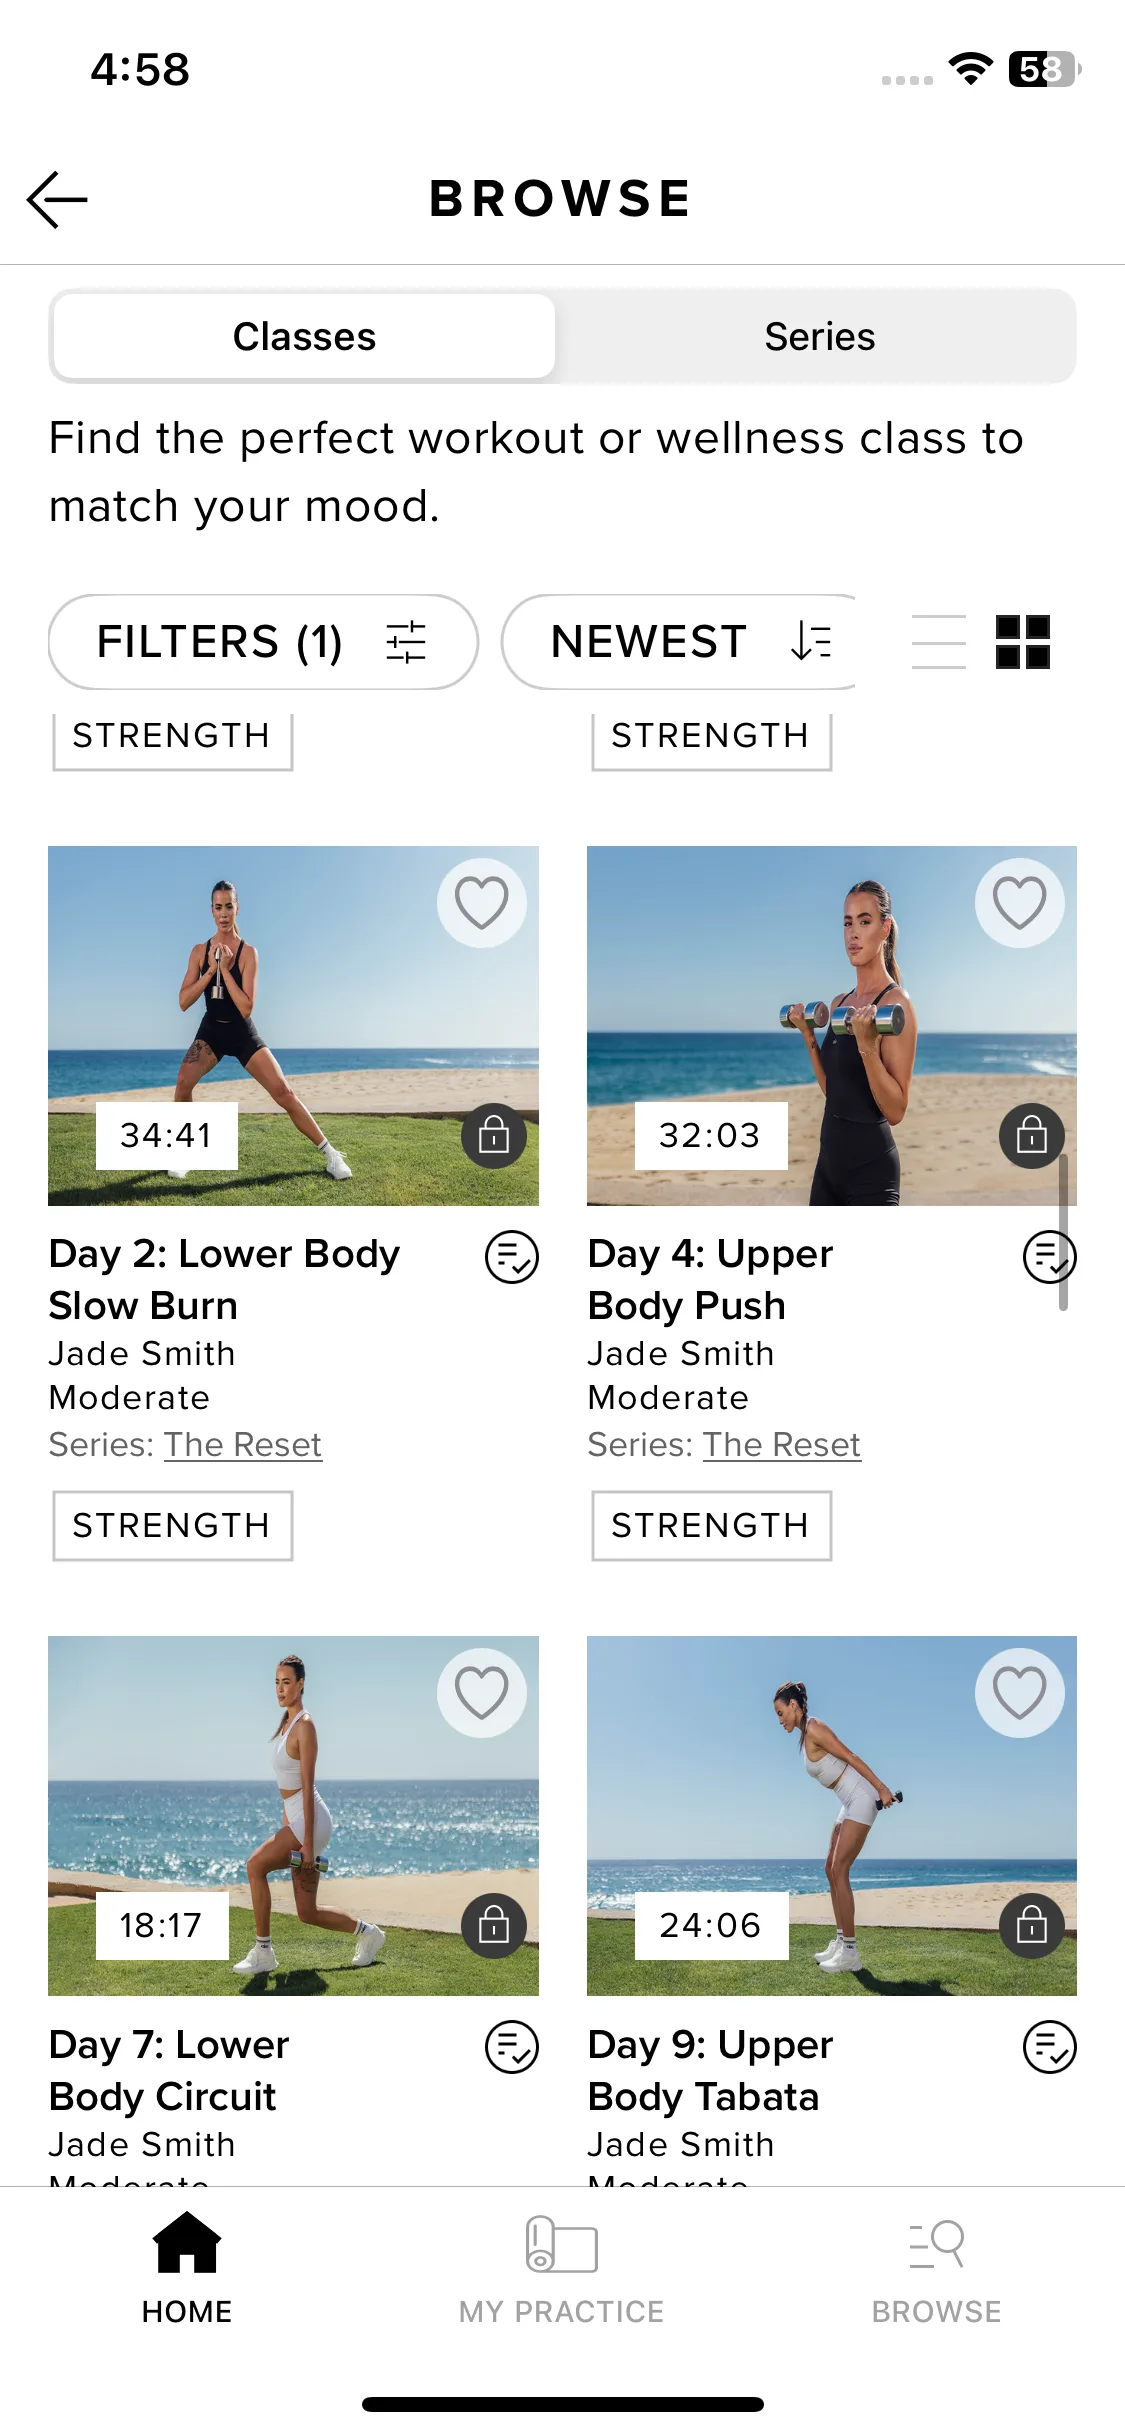Viewport: 1125px width, 2436px height.
Task: Tap lock icon on Day 2 thumbnail
Action: coord(494,1135)
